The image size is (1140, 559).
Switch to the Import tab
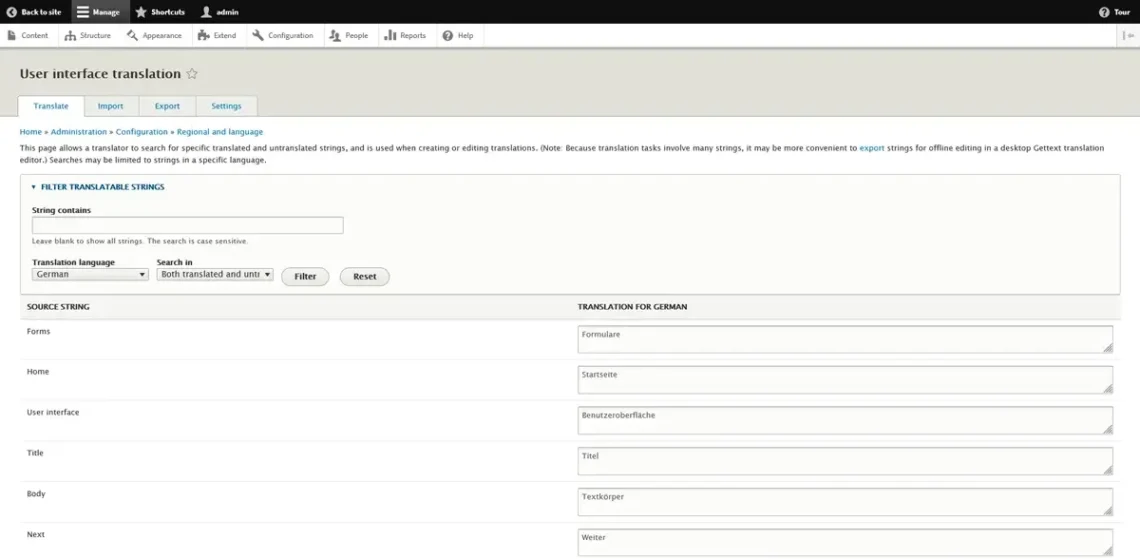110,106
